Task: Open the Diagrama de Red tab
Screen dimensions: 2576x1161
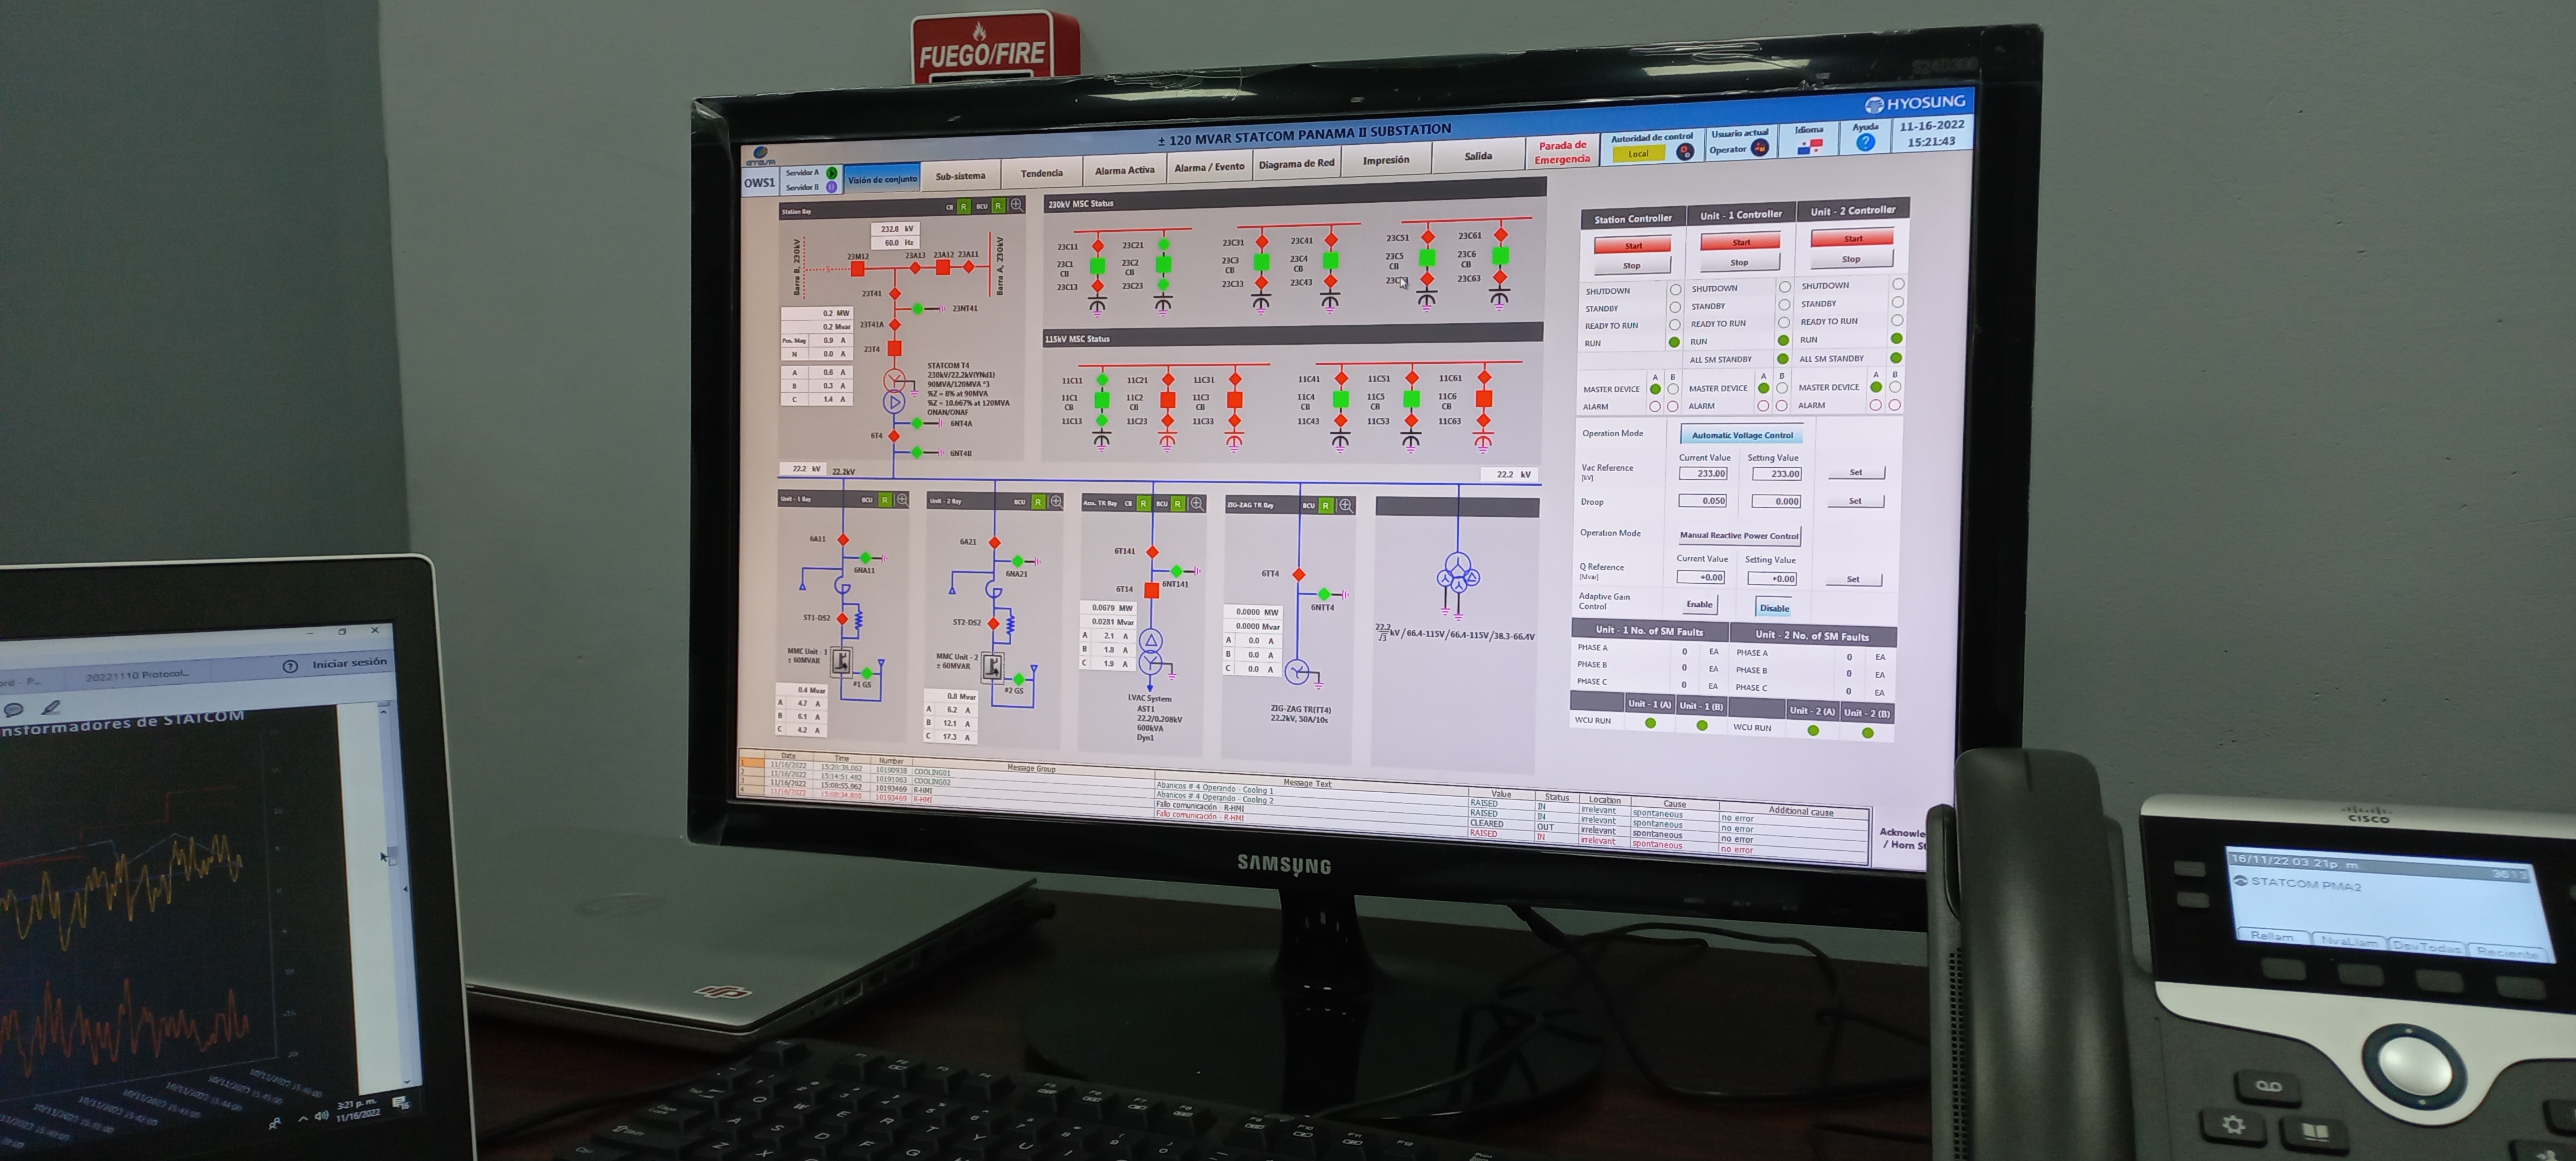Action: click(1296, 163)
